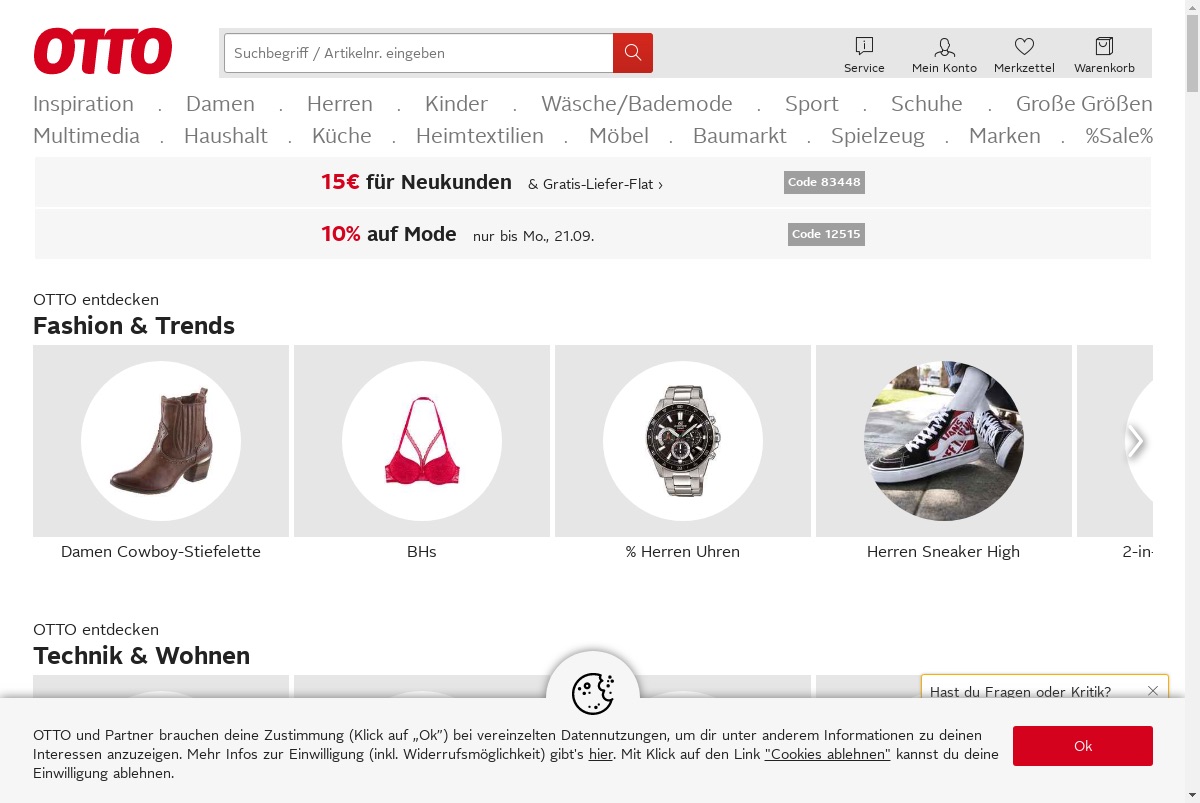
Task: Click the 'Cookies ablehnen' link
Action: pyautogui.click(x=827, y=754)
